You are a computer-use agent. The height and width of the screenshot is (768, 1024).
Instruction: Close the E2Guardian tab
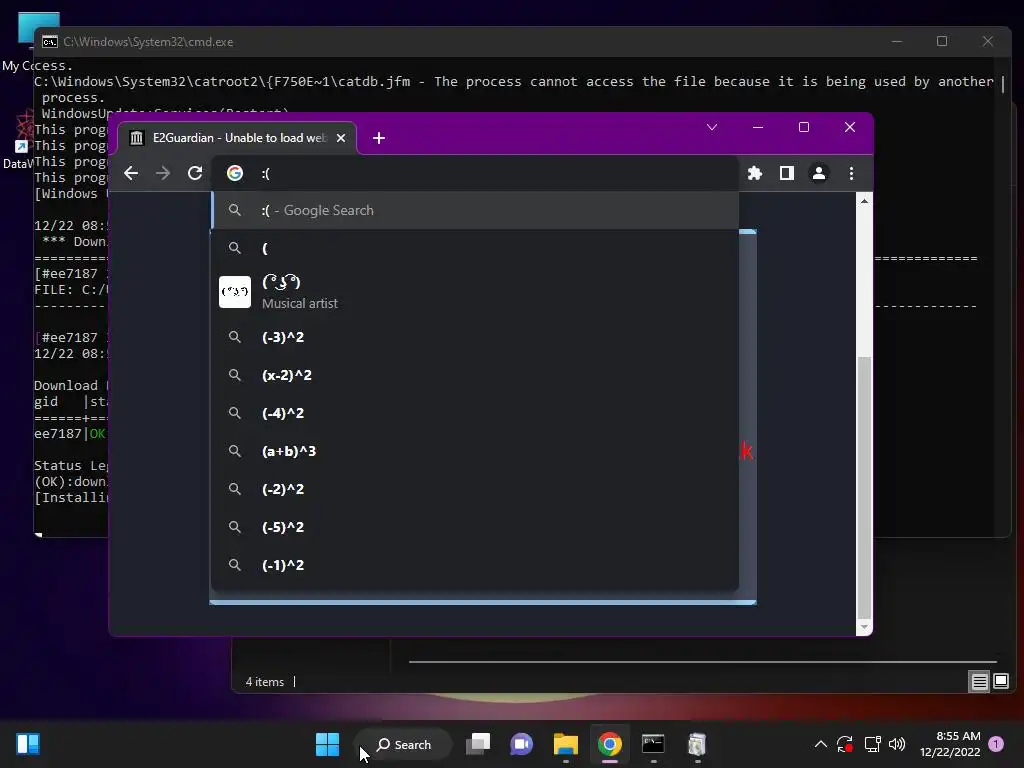click(341, 138)
